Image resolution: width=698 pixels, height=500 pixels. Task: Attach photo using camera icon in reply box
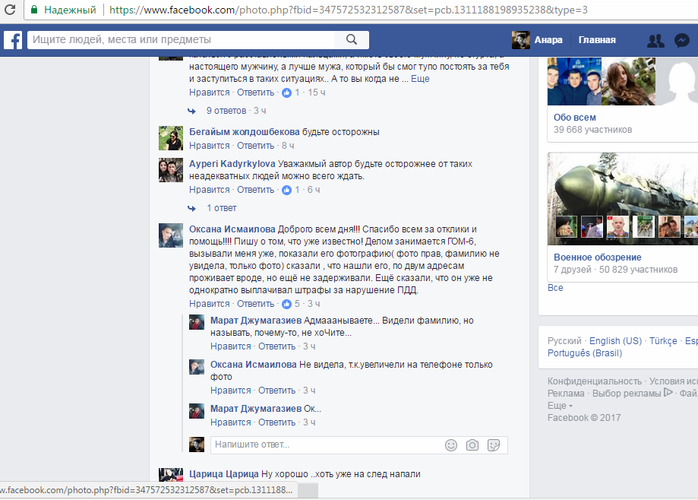(x=472, y=444)
